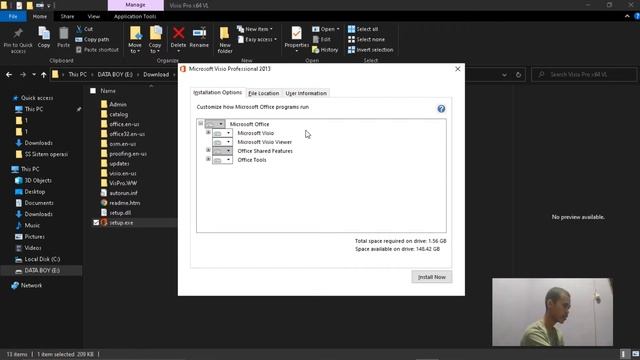
Task: Open the Easy access dropdown
Action: pyautogui.click(x=257, y=40)
